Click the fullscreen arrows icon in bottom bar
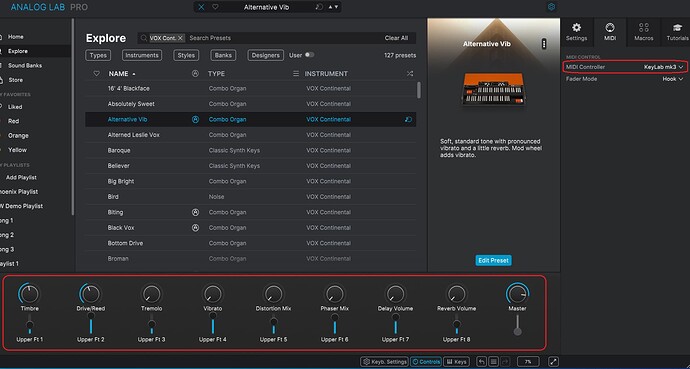 coord(553,362)
